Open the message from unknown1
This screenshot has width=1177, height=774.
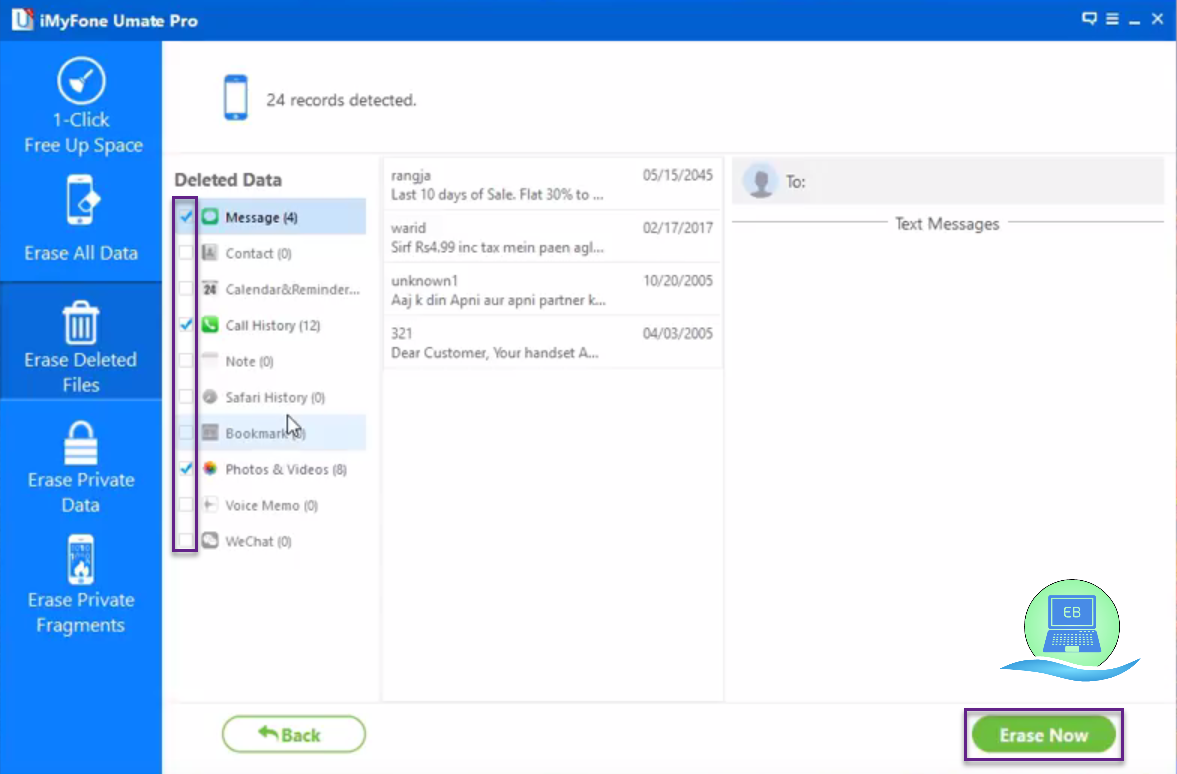pos(552,290)
